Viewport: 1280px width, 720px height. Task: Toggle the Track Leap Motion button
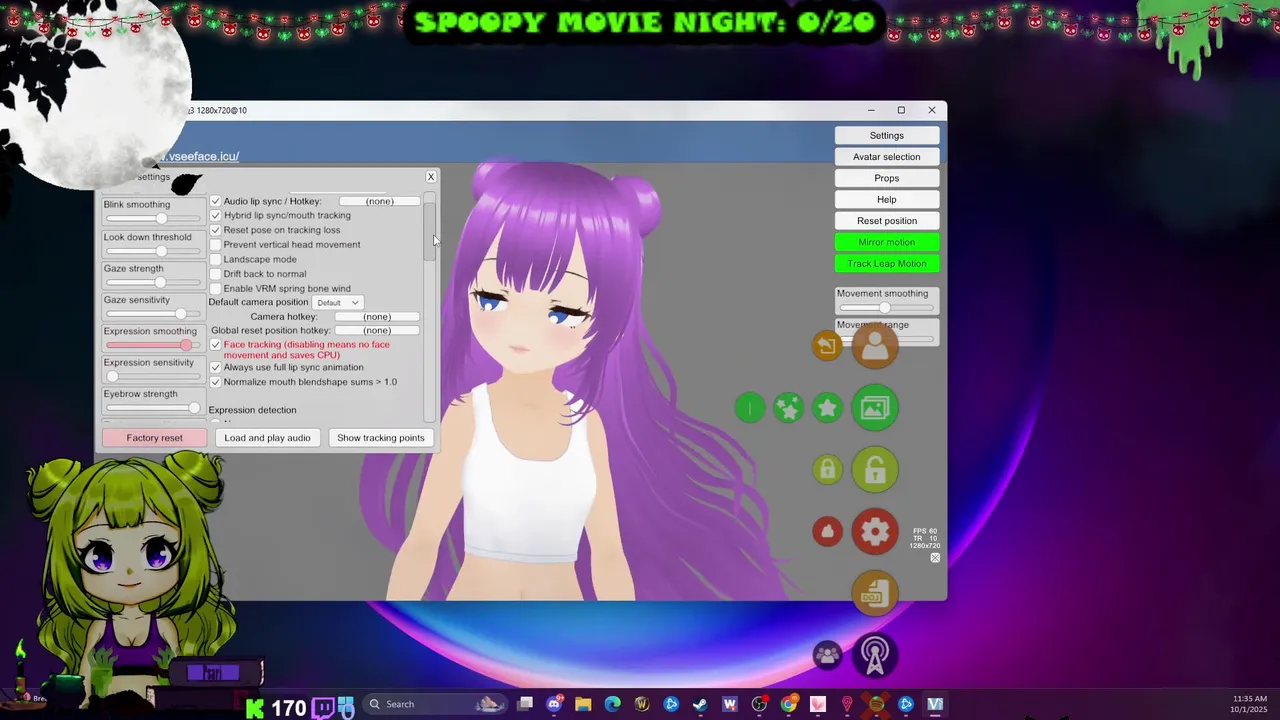[887, 263]
